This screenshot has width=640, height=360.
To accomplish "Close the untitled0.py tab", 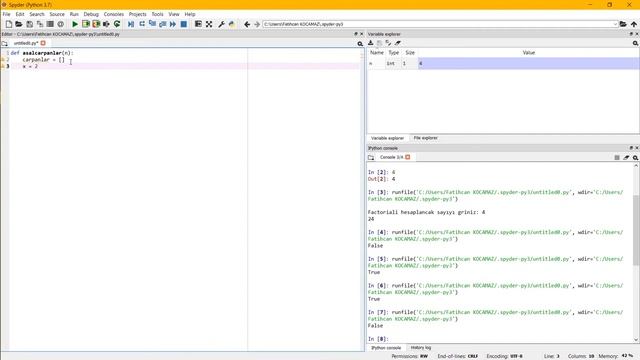I will click(x=43, y=43).
